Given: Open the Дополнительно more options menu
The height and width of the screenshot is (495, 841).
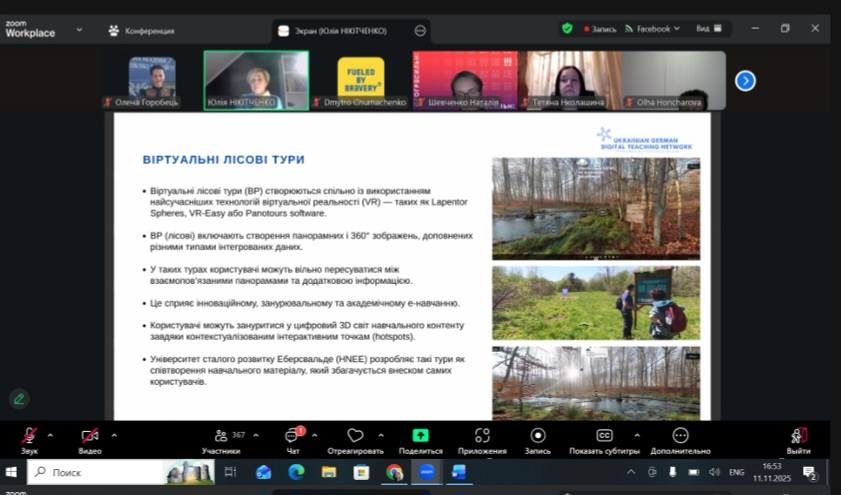Looking at the screenshot, I should pyautogui.click(x=680, y=436).
